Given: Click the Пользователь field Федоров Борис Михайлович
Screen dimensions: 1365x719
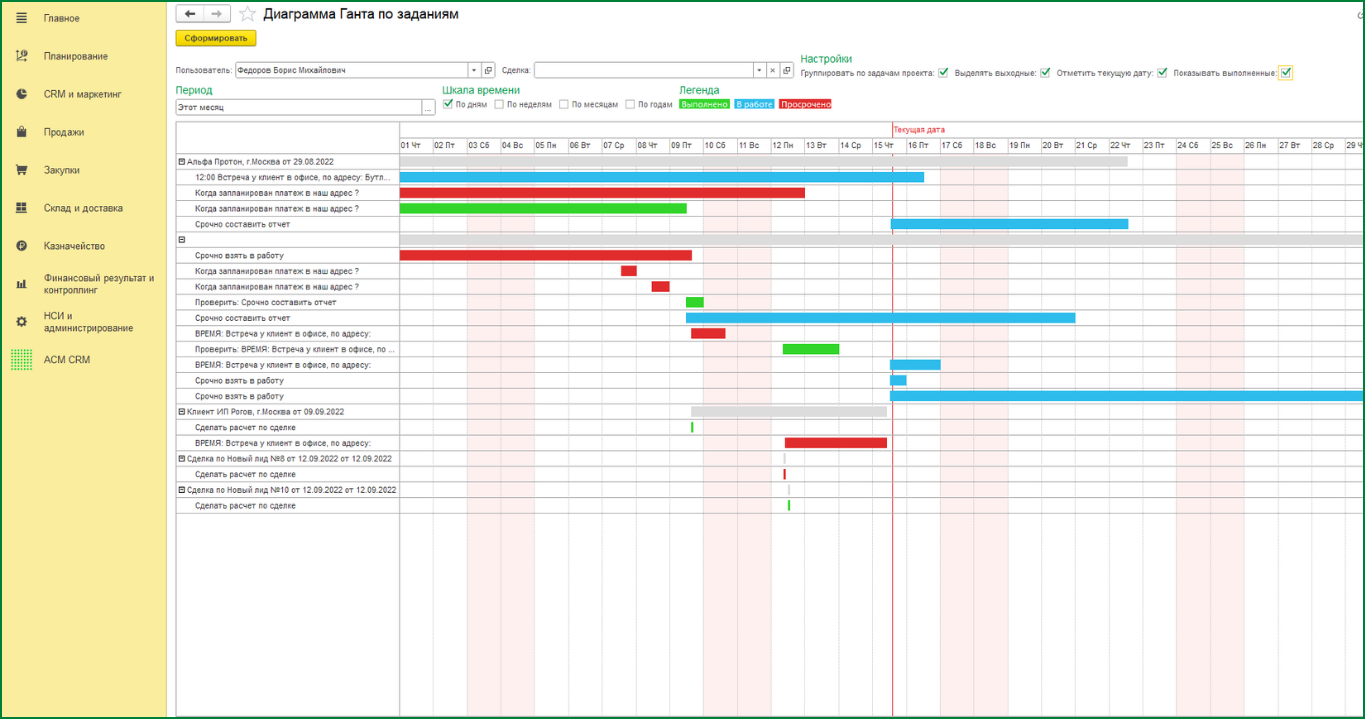Looking at the screenshot, I should [351, 70].
